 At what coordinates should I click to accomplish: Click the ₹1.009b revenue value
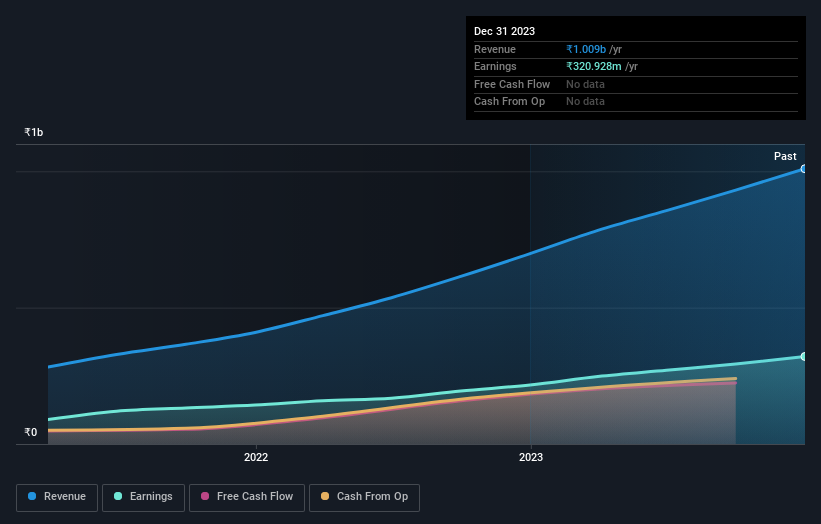[x=586, y=49]
